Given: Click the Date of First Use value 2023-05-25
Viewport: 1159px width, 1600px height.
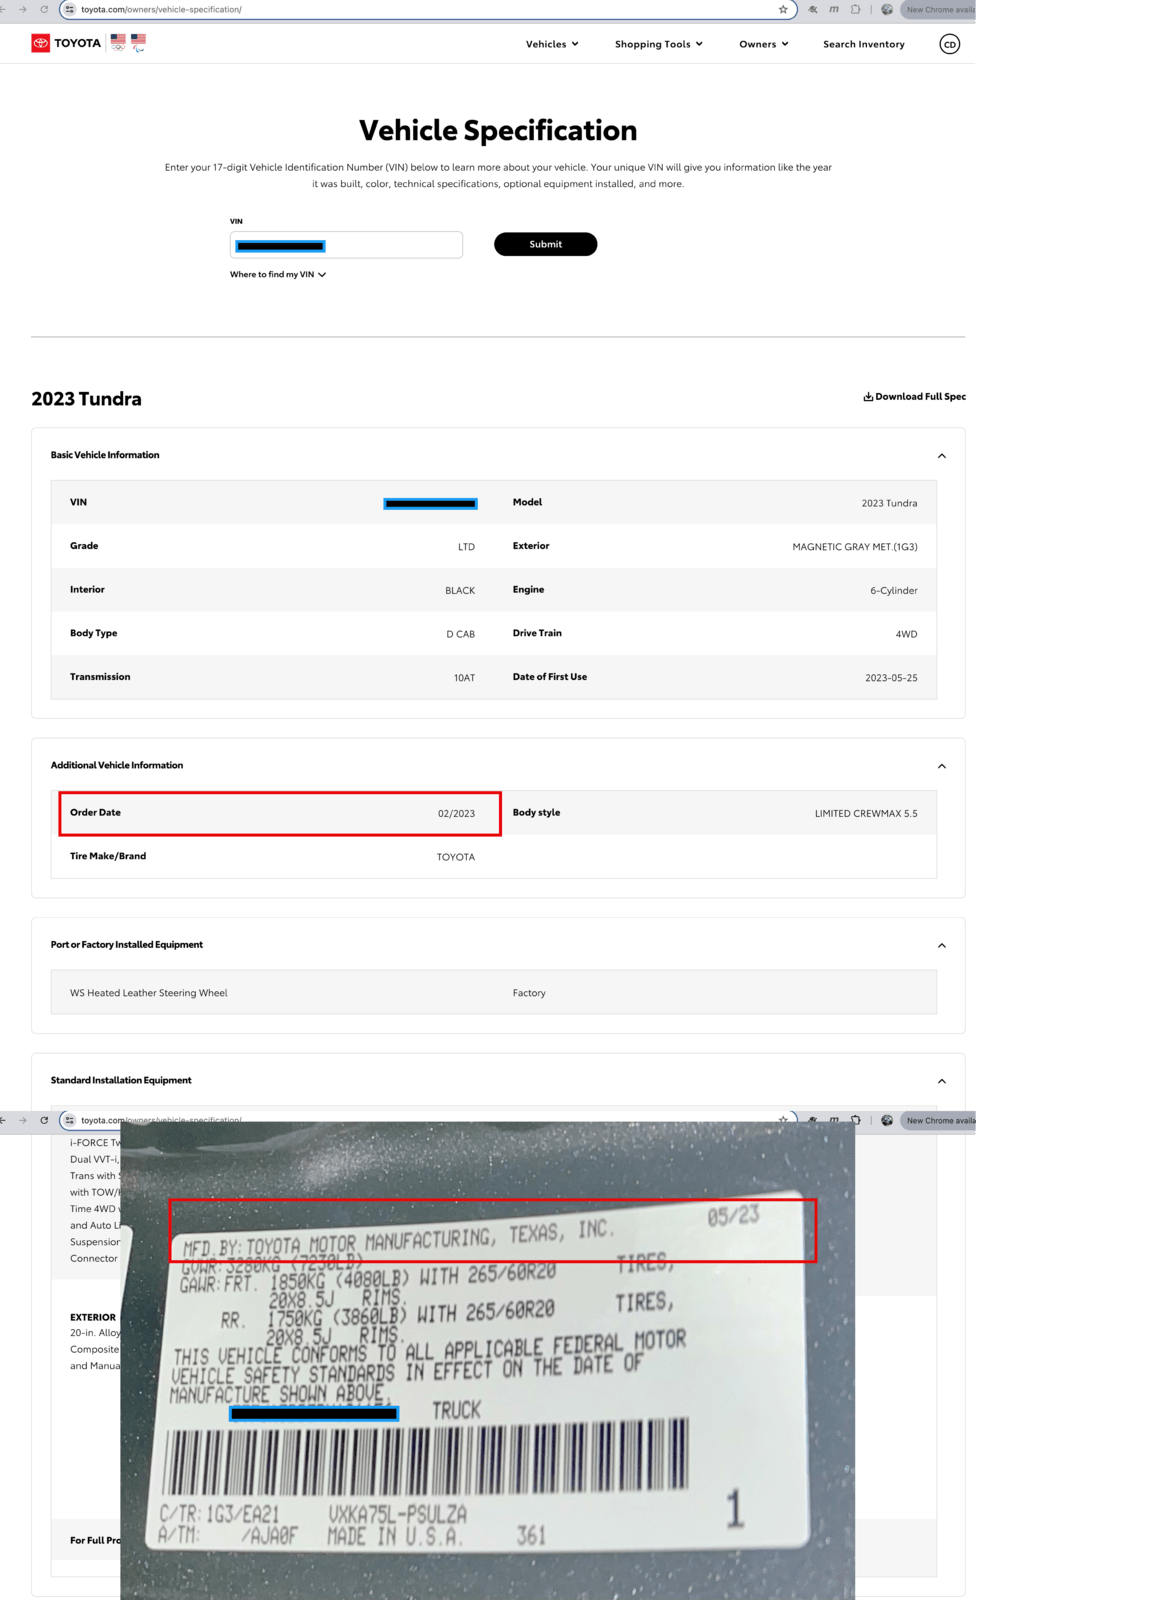Looking at the screenshot, I should pos(891,678).
